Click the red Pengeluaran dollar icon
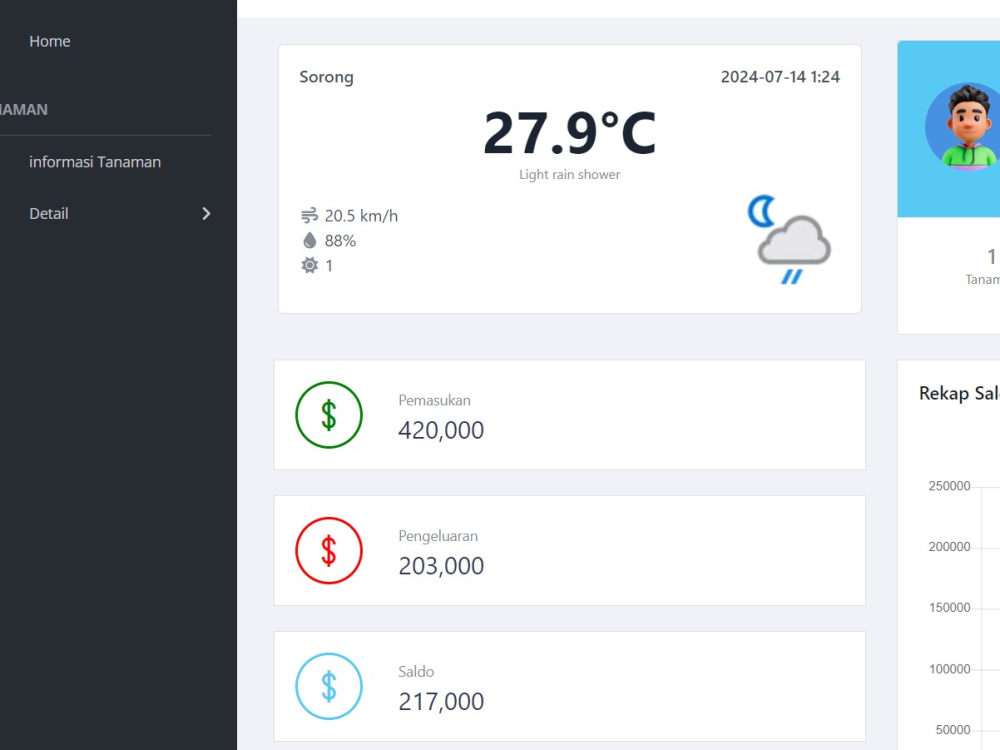This screenshot has width=1000, height=750. pyautogui.click(x=329, y=551)
